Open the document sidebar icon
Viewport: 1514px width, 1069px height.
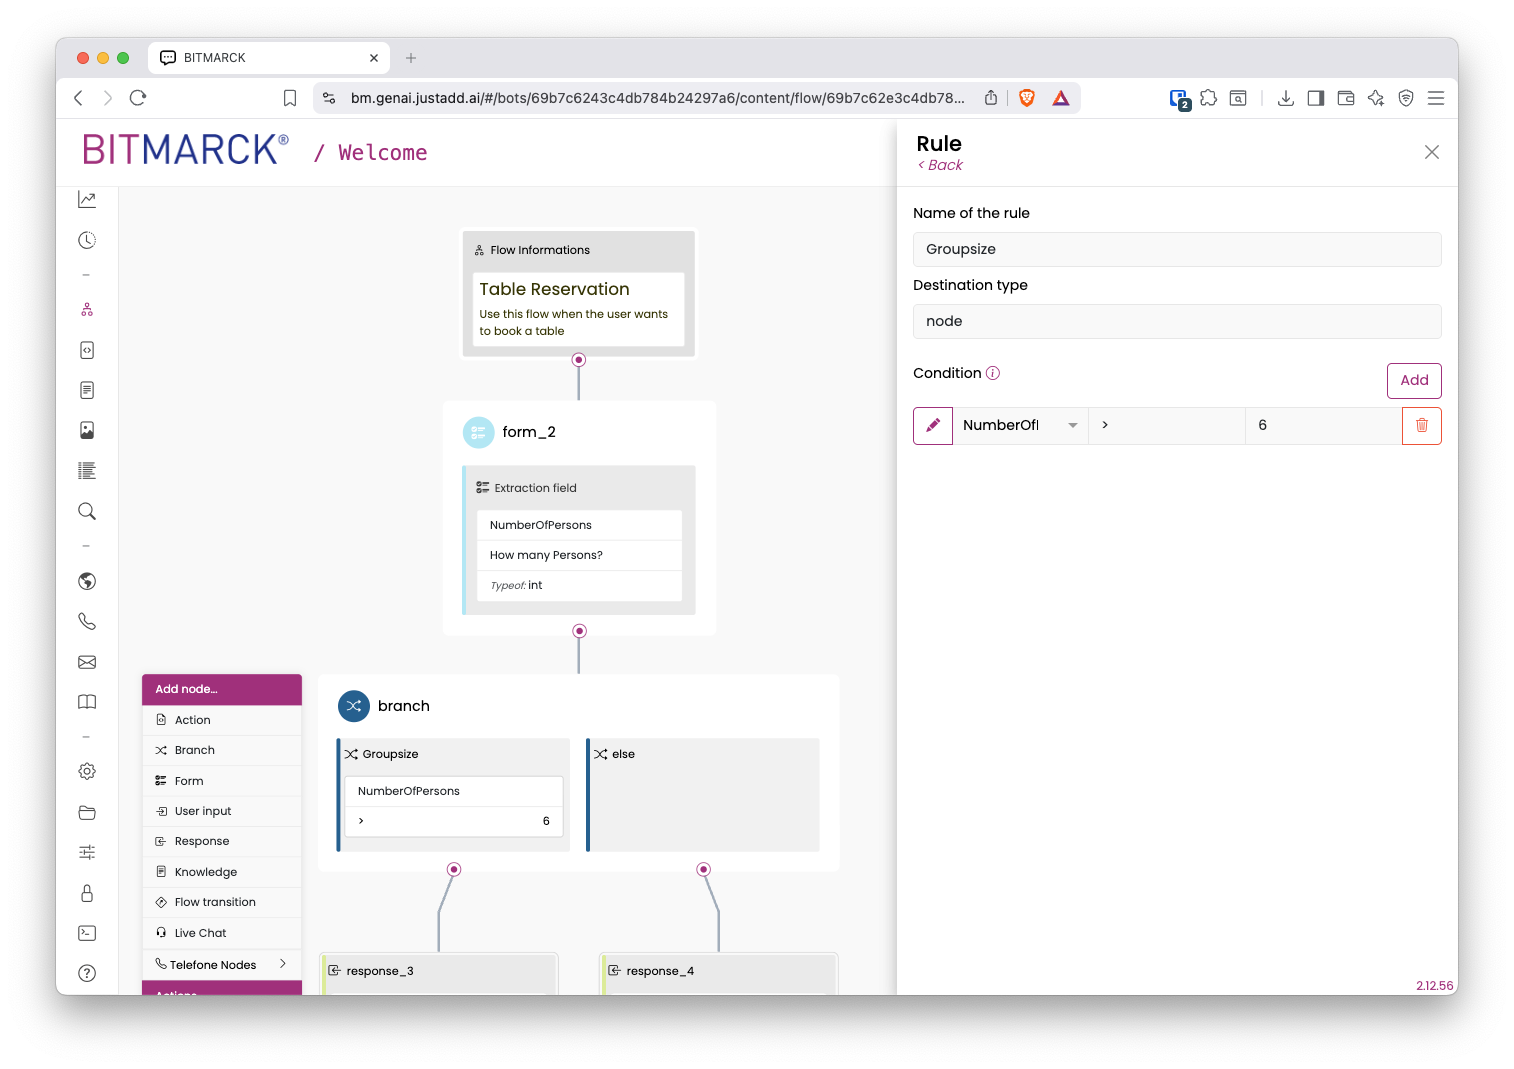pyautogui.click(x=87, y=390)
